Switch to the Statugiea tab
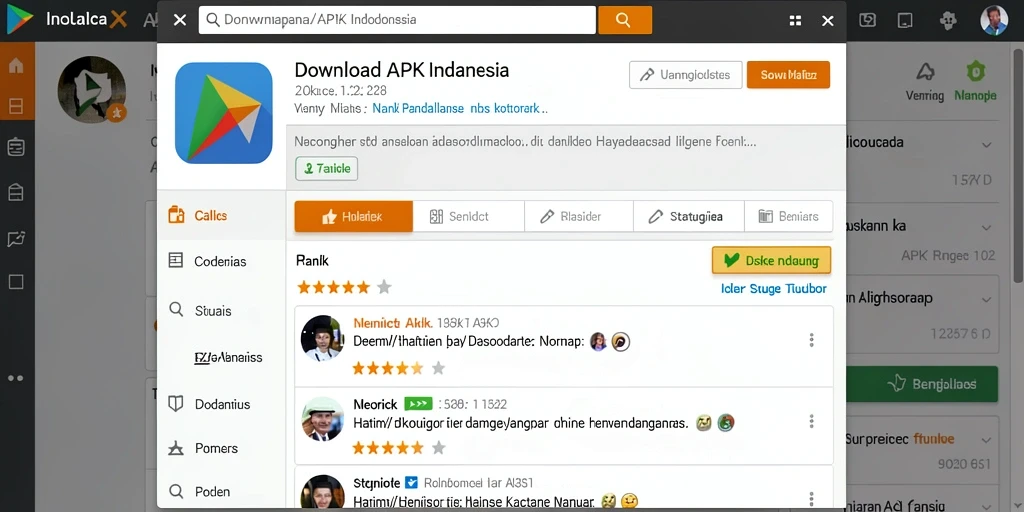The width and height of the screenshot is (1024, 512). [x=688, y=216]
